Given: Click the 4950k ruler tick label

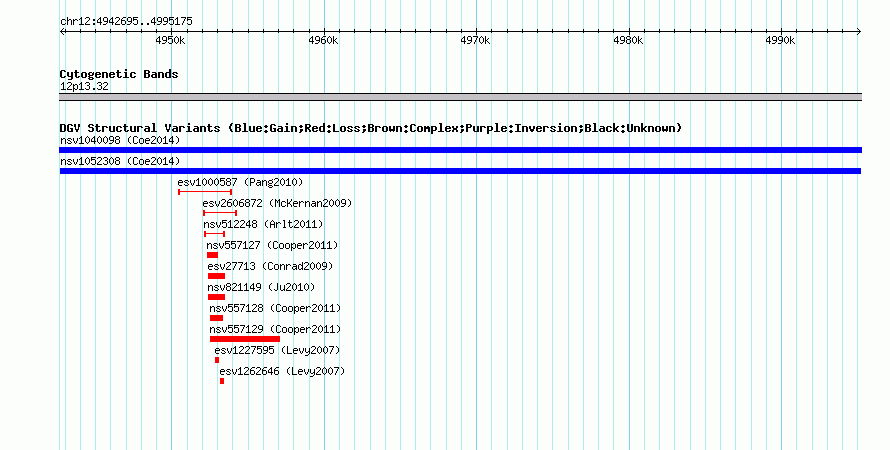Looking at the screenshot, I should point(170,40).
